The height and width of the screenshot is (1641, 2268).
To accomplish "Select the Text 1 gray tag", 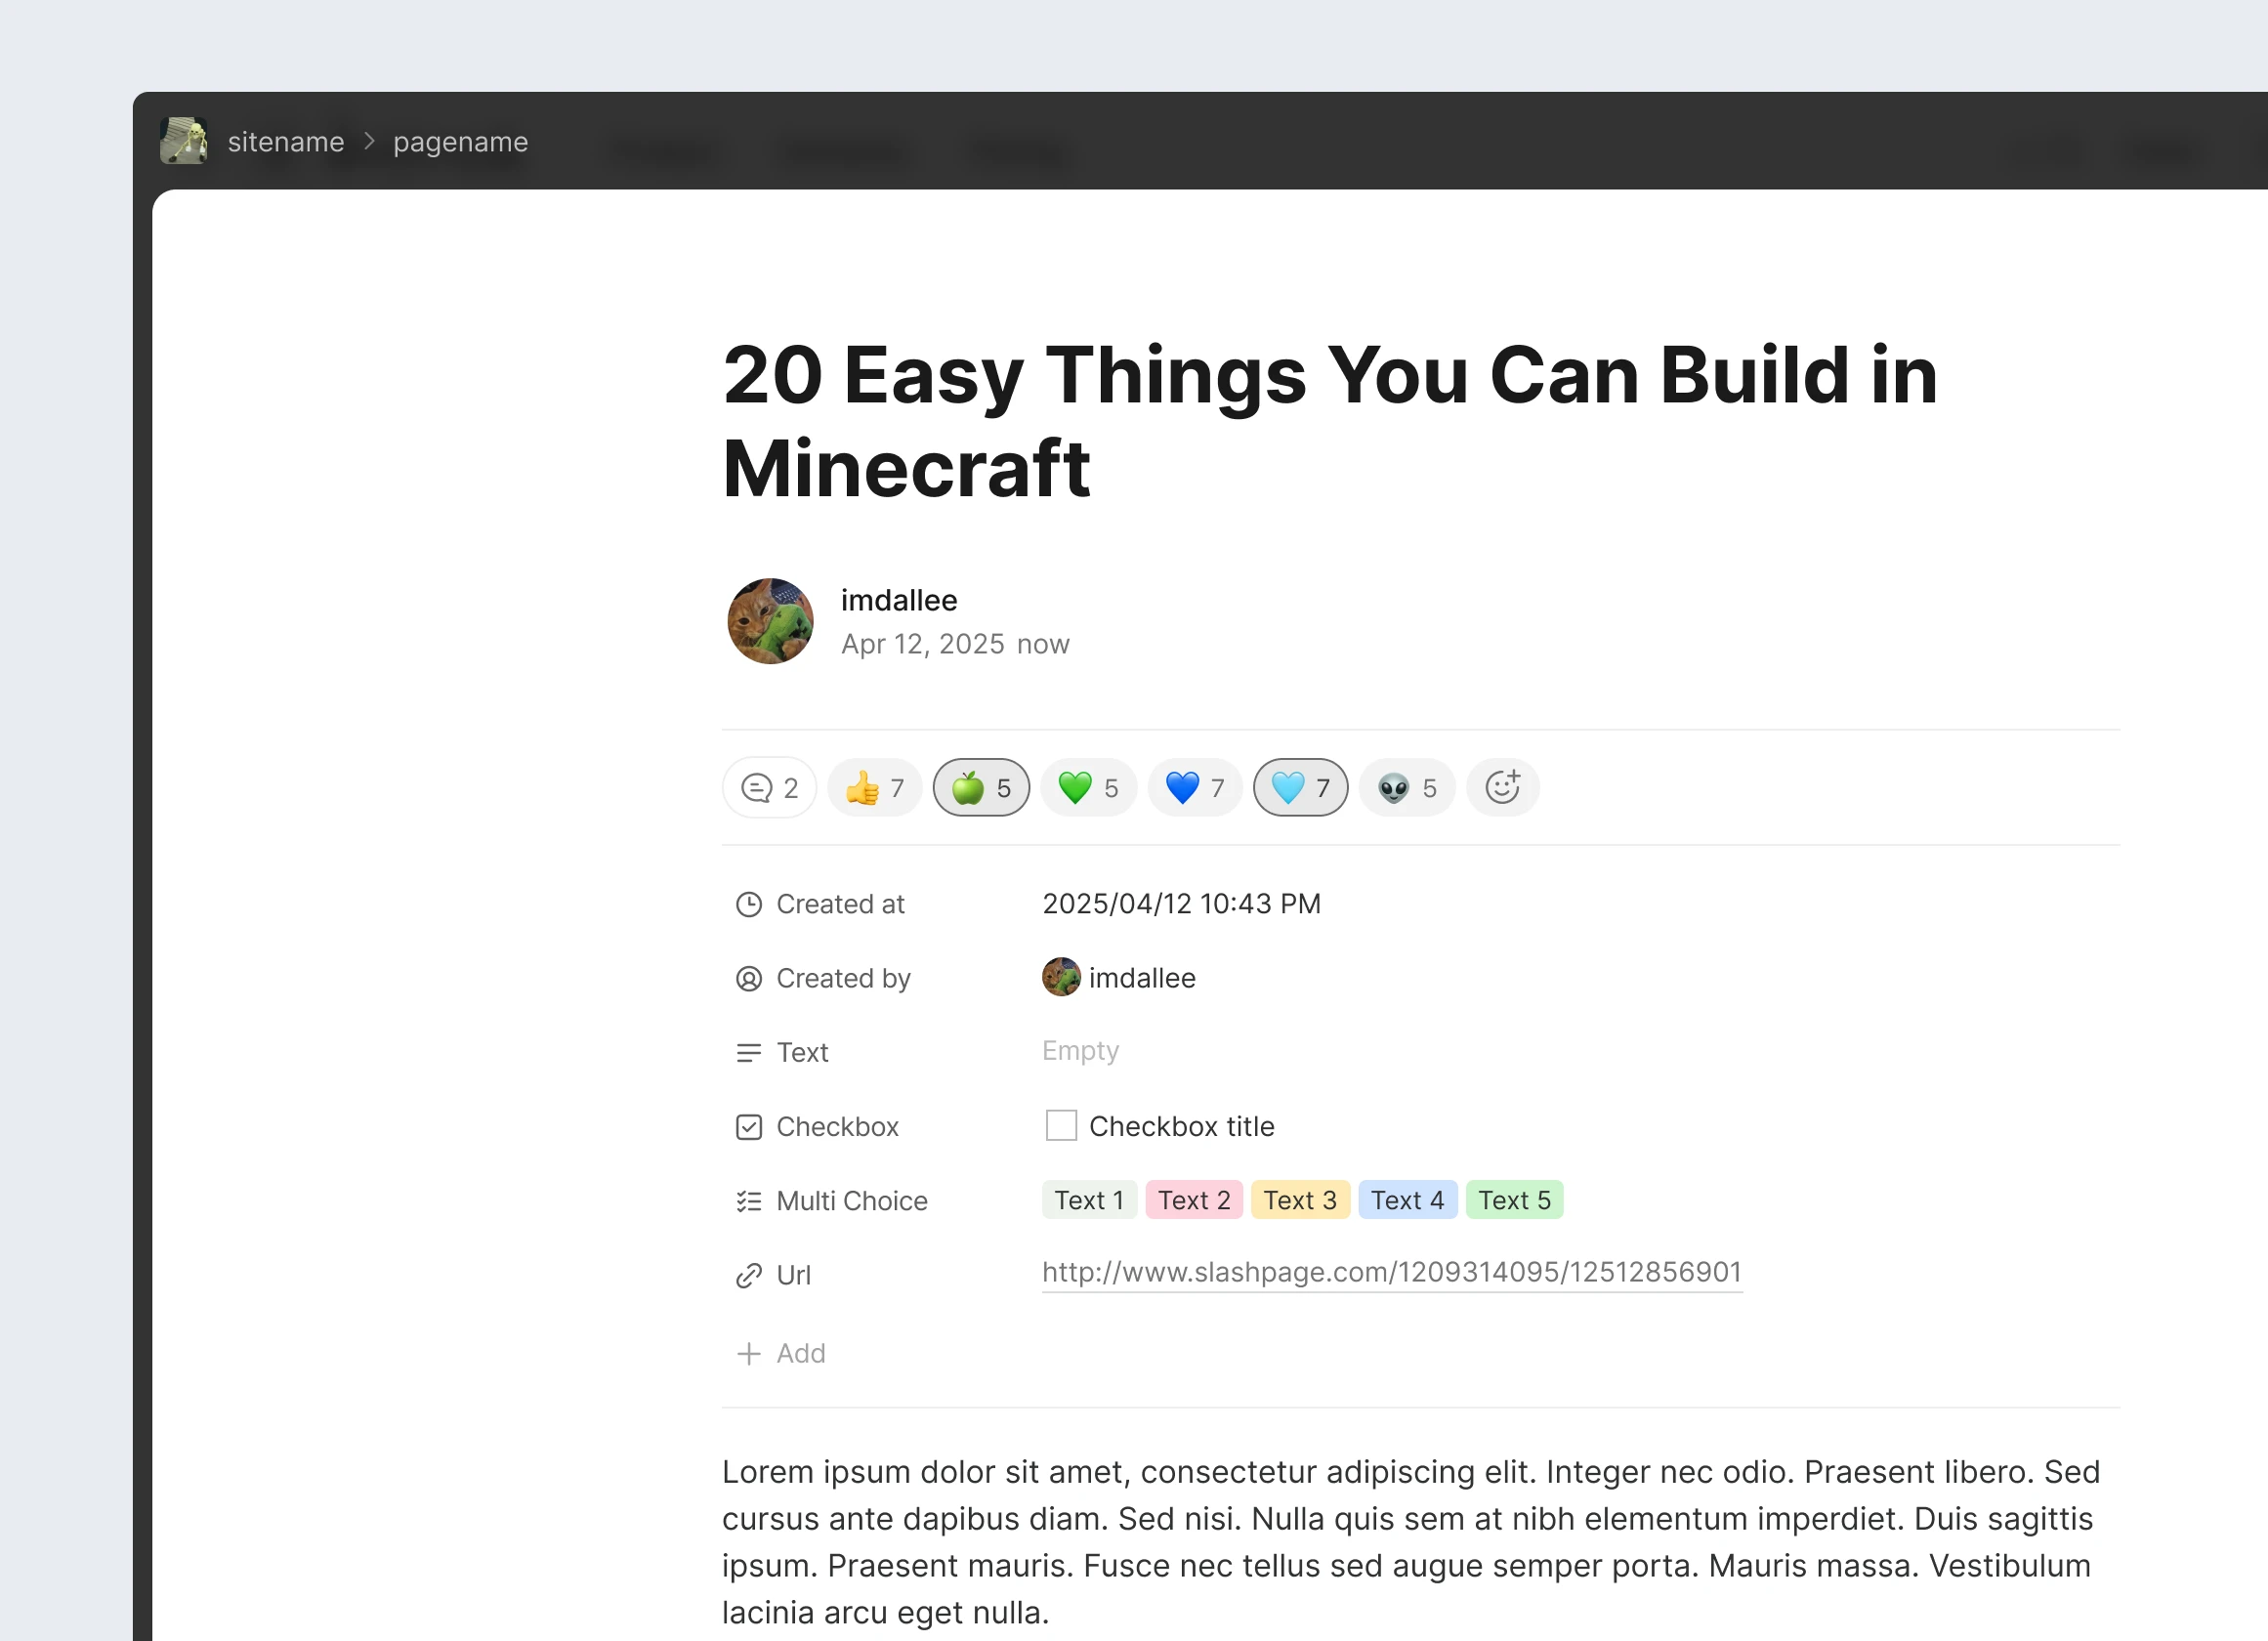I will [x=1089, y=1201].
